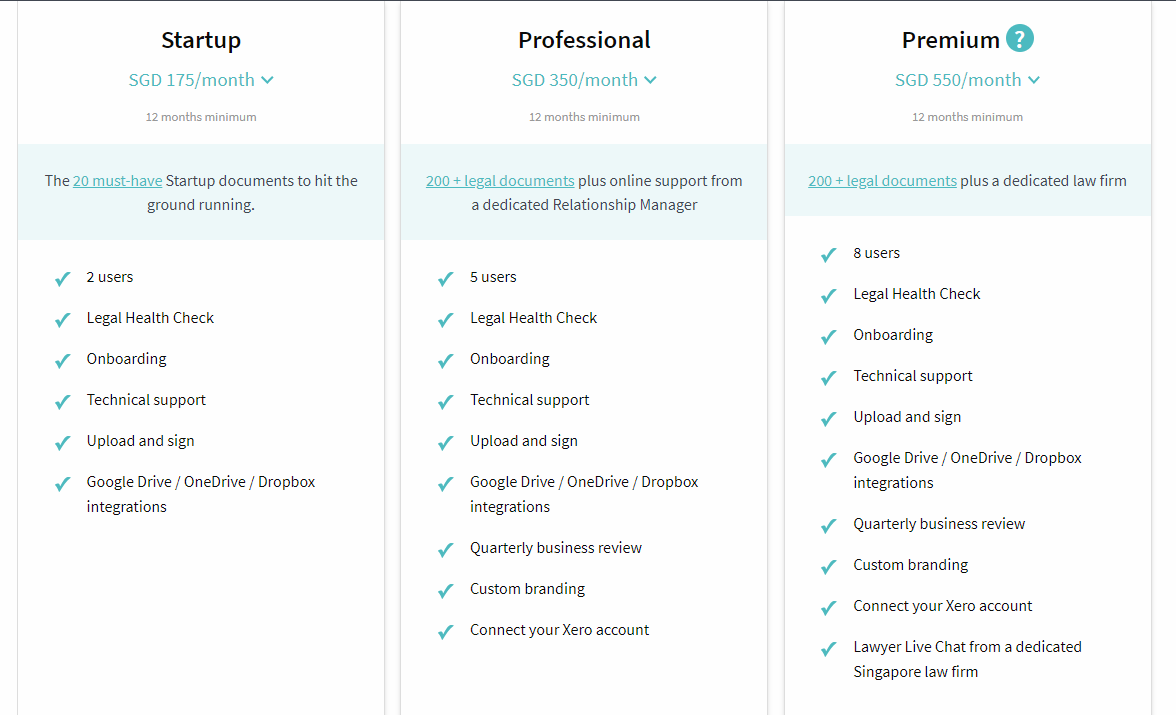The height and width of the screenshot is (715, 1176).
Task: Click checkmark next to Lawyer Live Chat feature
Action: pyautogui.click(x=829, y=648)
